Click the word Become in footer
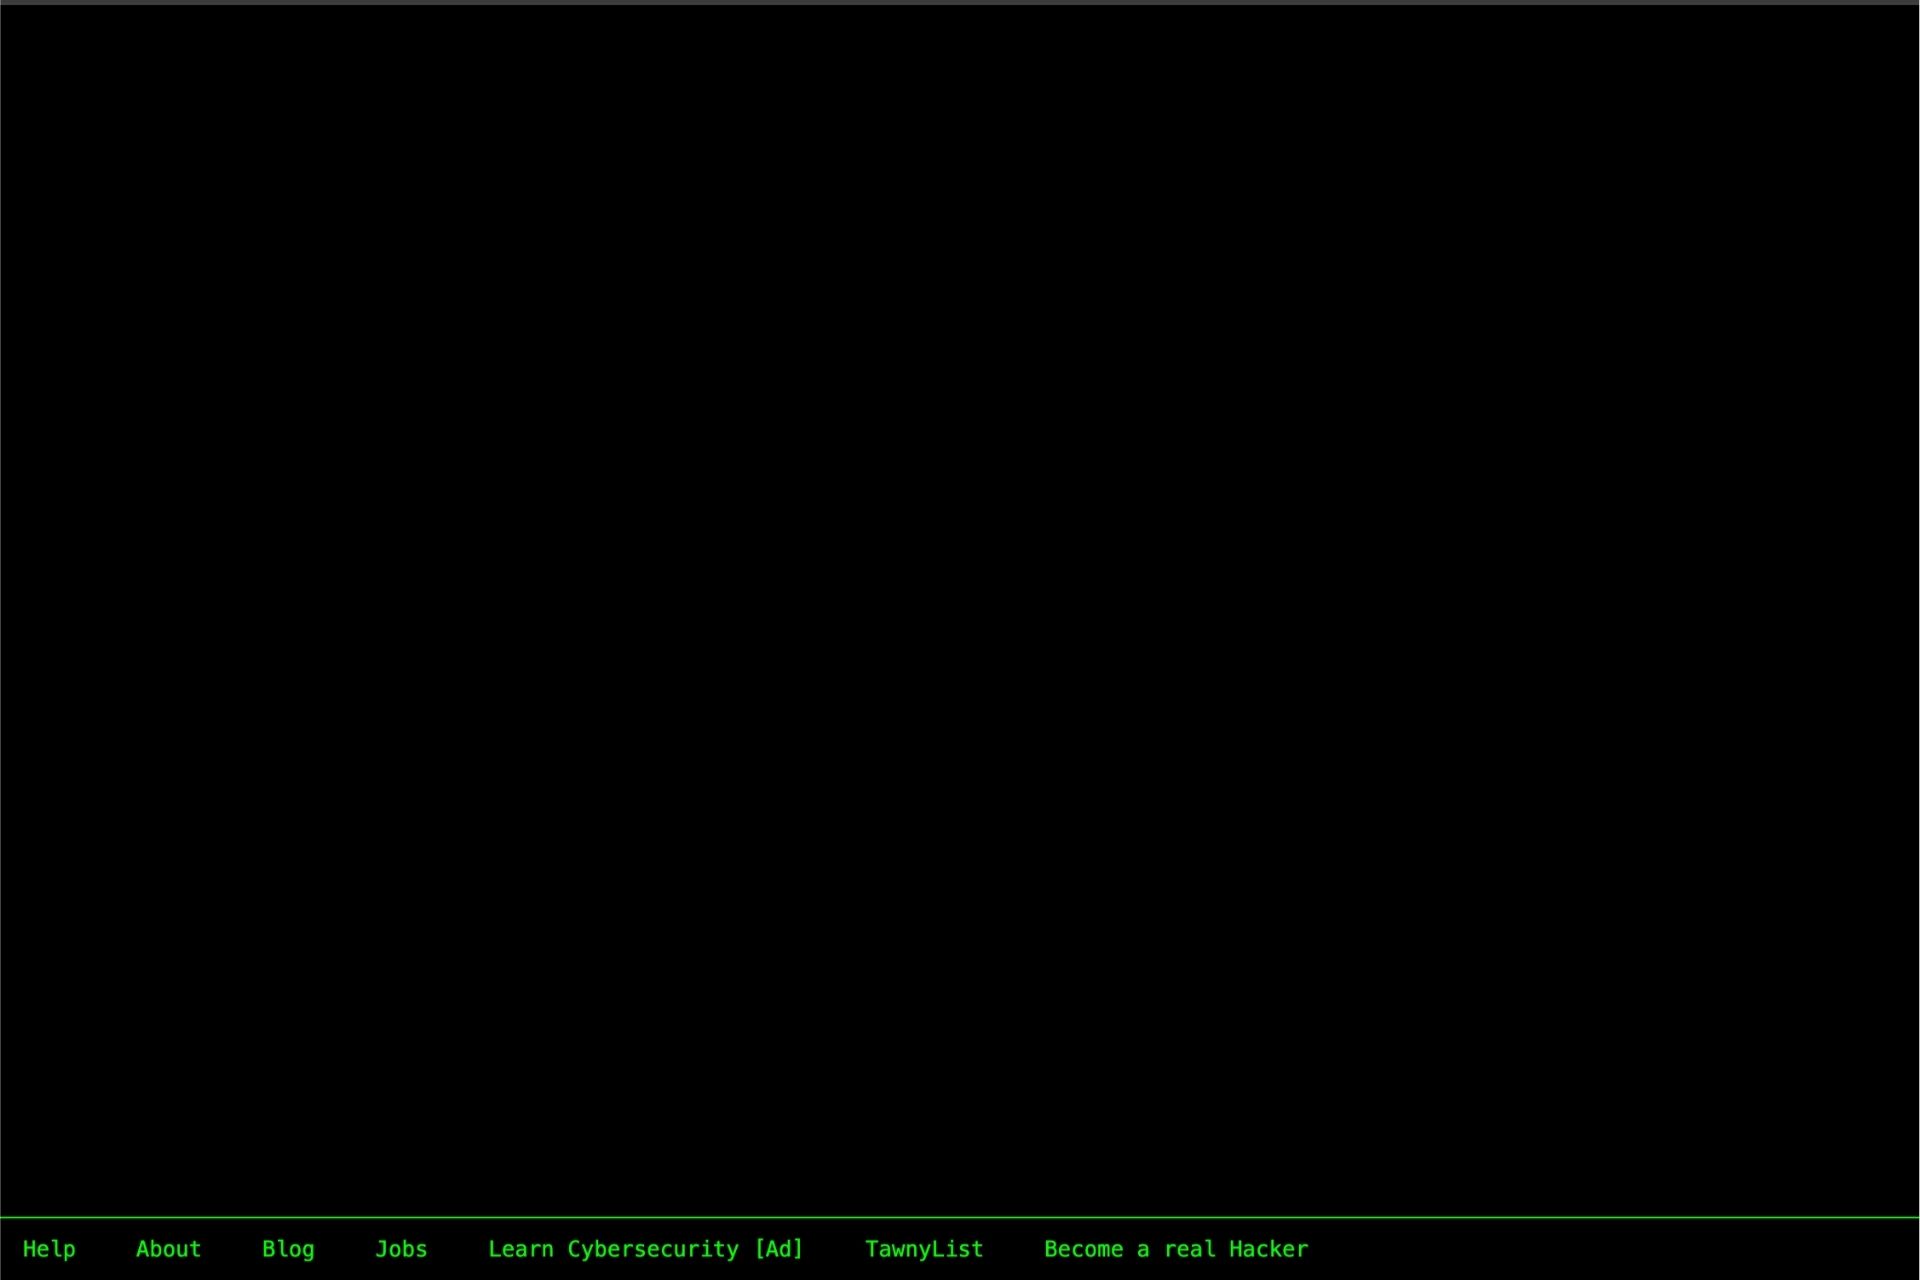The image size is (1920, 1280). click(1083, 1249)
